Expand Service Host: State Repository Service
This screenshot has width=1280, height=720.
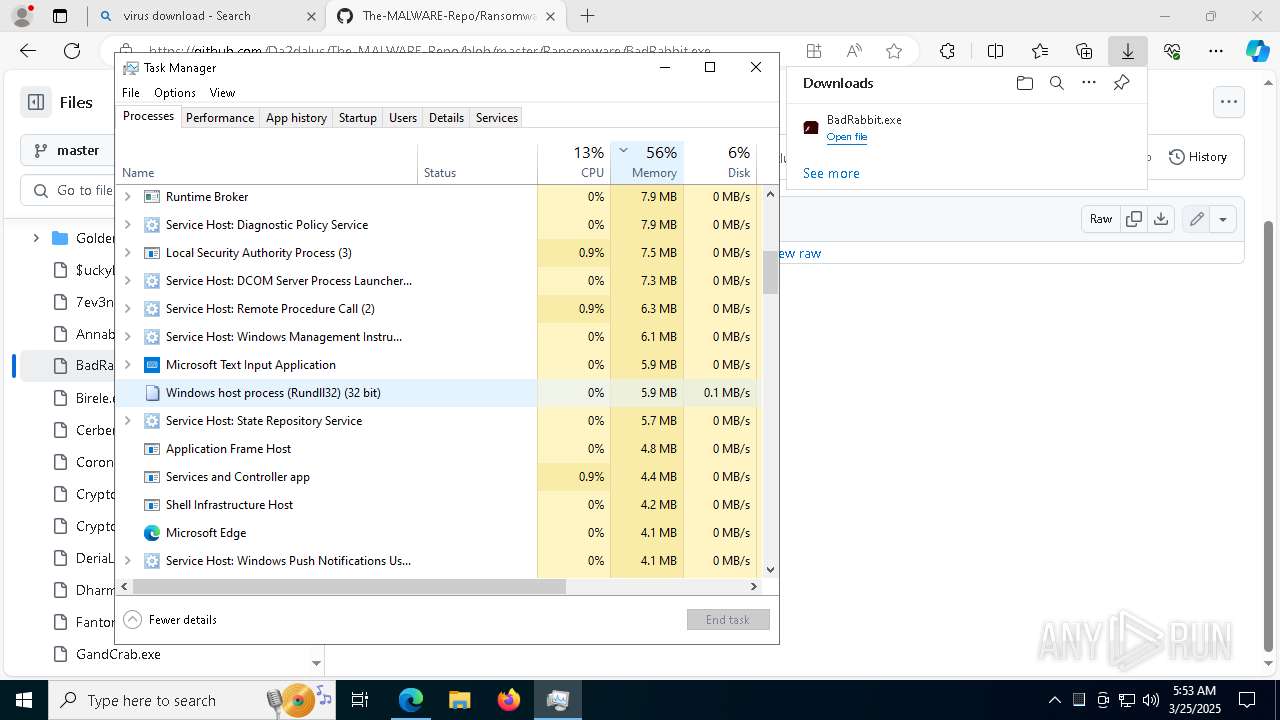[x=127, y=421]
